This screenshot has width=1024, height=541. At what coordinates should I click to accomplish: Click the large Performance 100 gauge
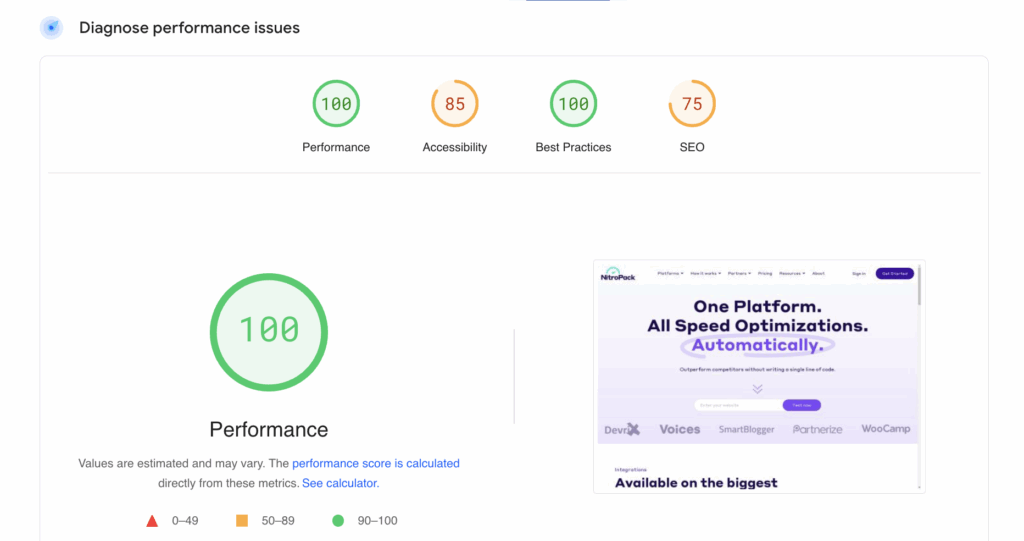tap(268, 332)
